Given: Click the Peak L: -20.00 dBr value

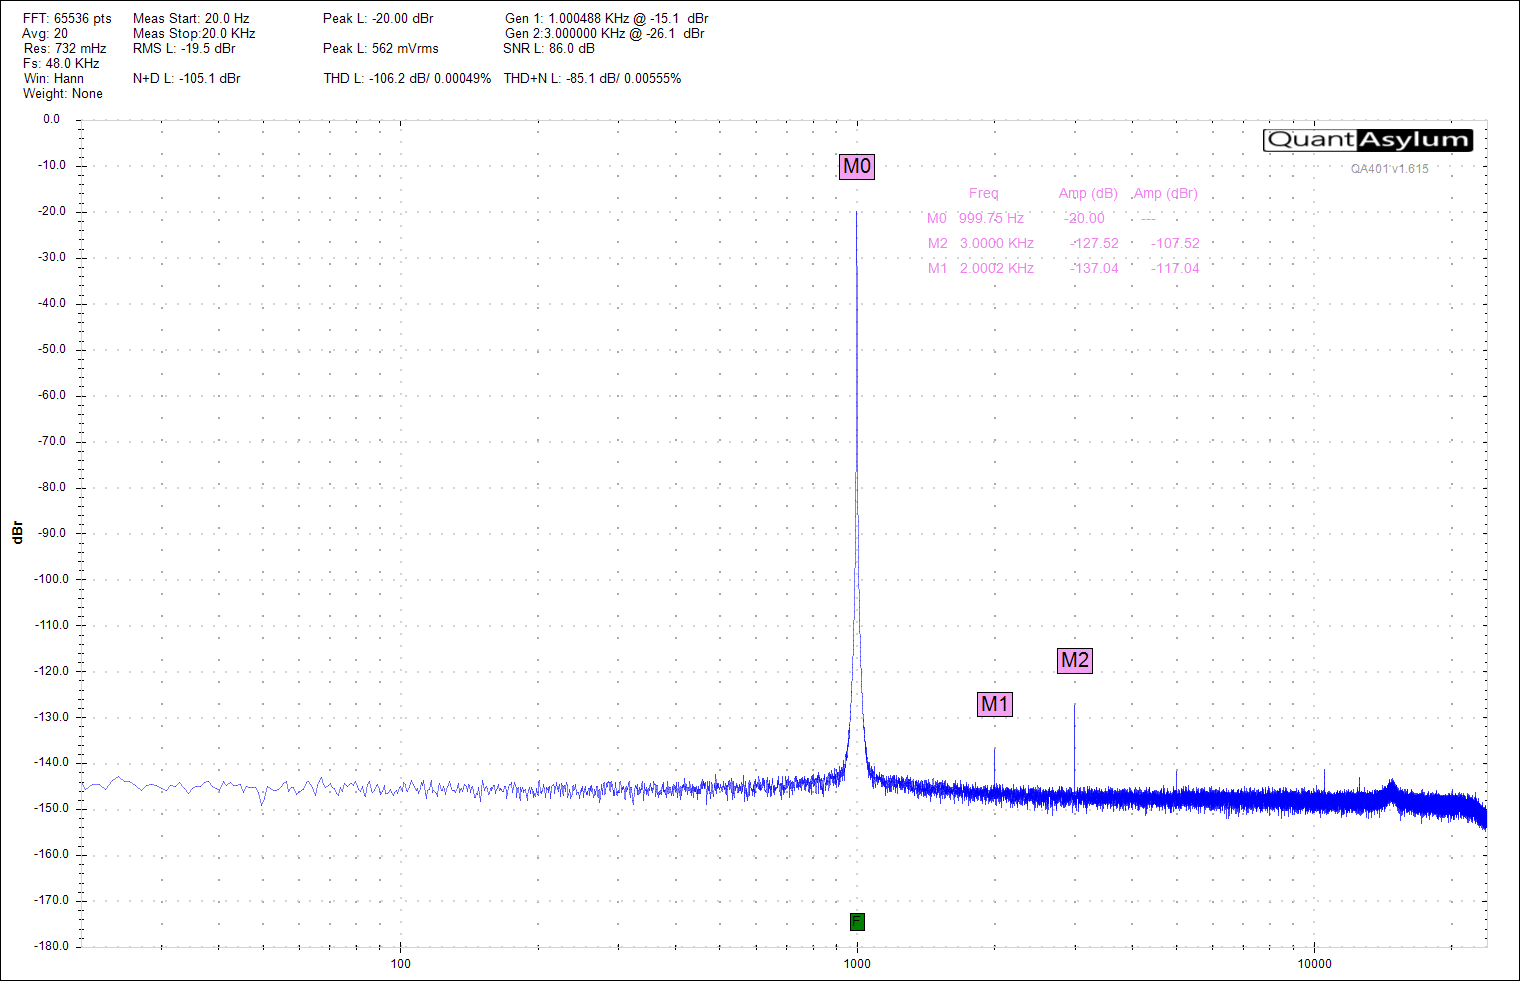Looking at the screenshot, I should coord(378,19).
